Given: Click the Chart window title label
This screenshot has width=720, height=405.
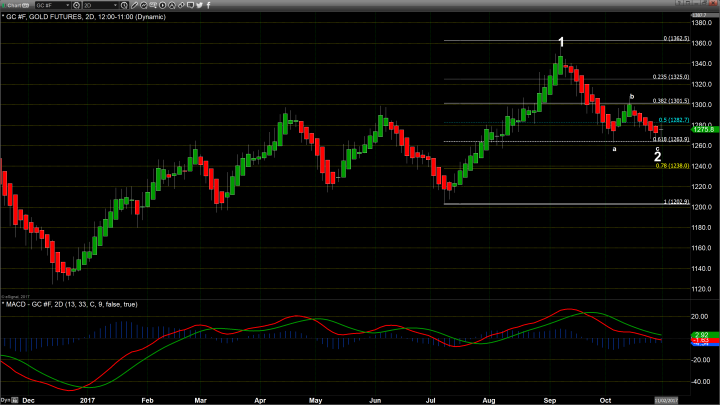Looking at the screenshot, I should tap(14, 6).
